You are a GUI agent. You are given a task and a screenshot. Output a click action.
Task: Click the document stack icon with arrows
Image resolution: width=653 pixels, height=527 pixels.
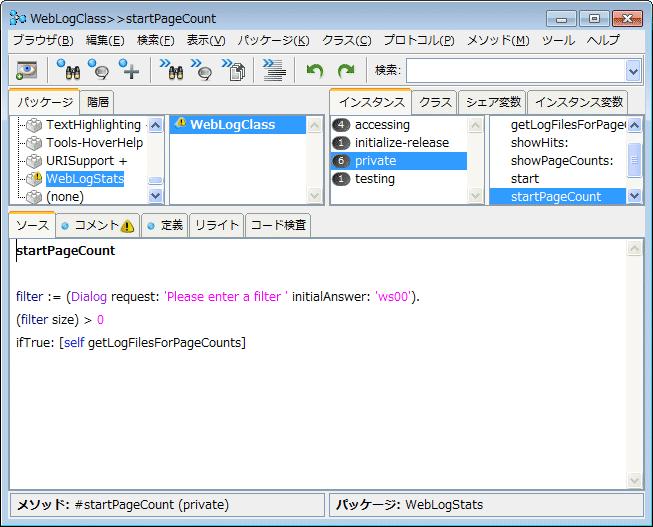[234, 70]
